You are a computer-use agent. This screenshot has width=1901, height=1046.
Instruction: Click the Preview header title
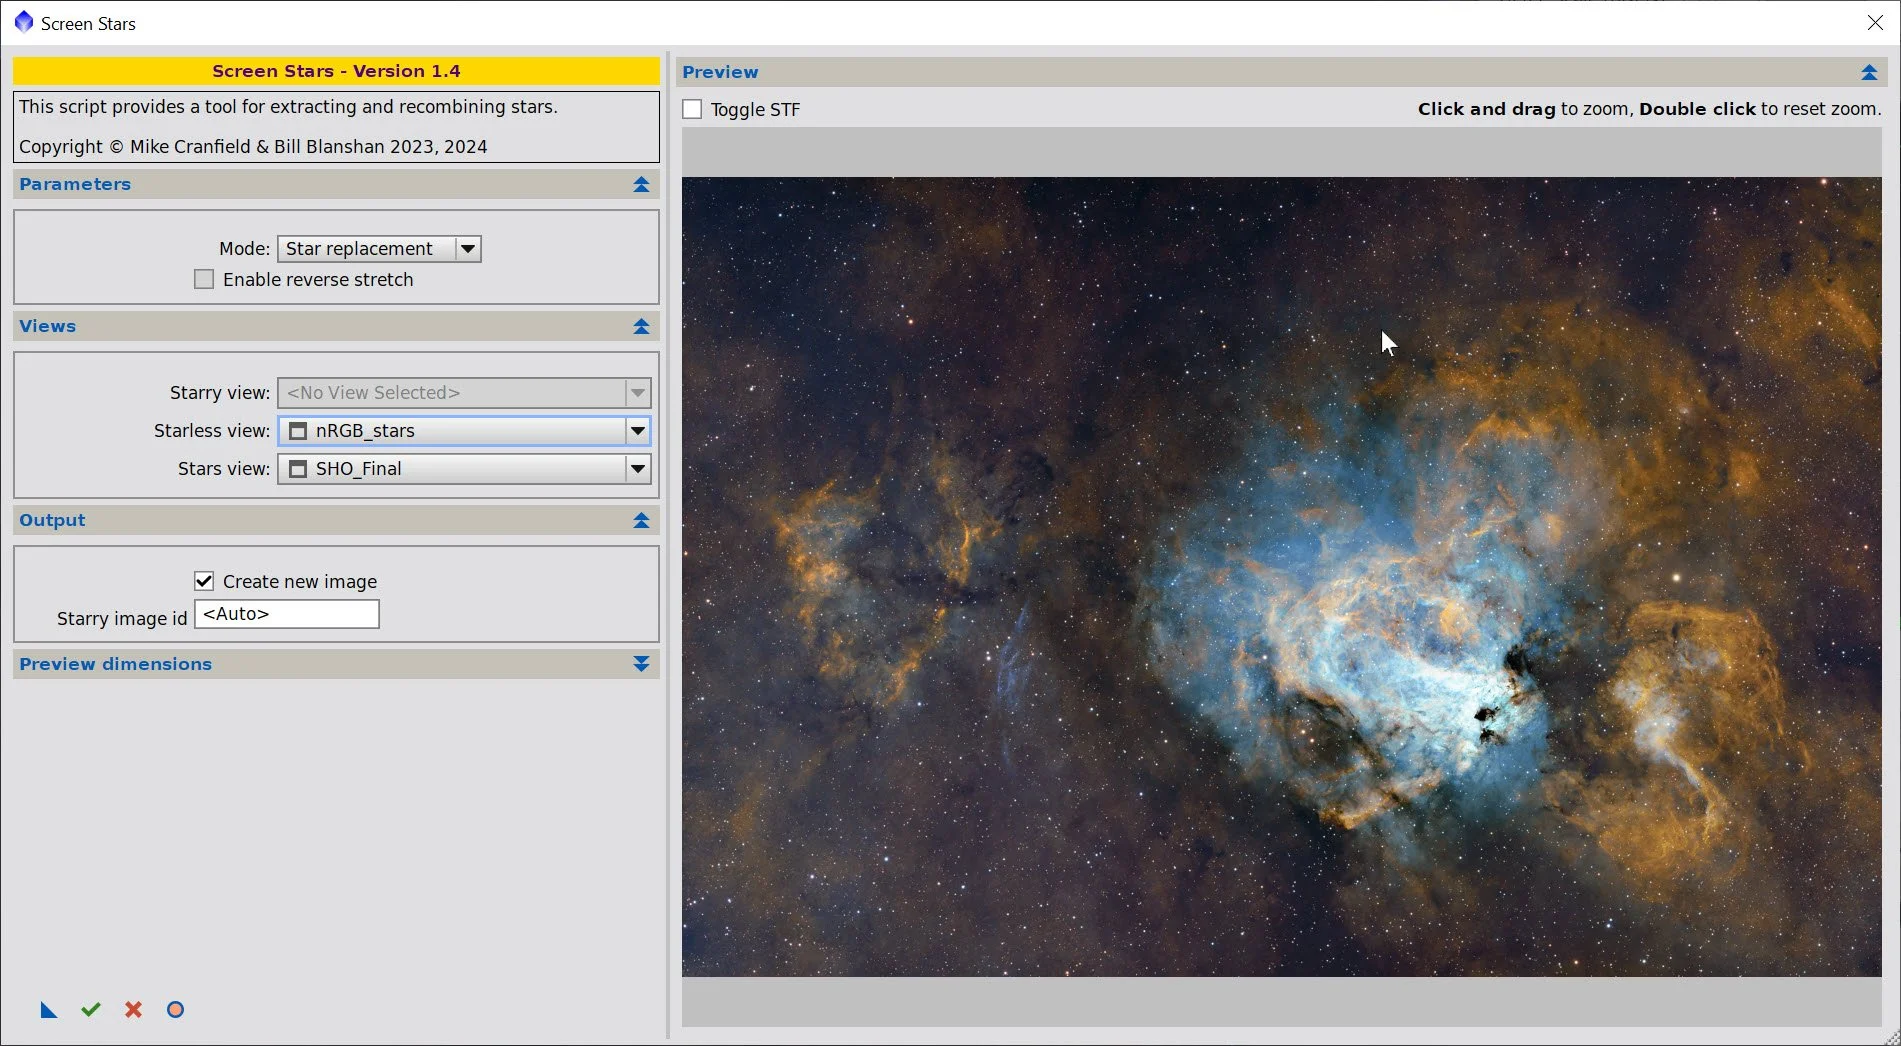(x=720, y=72)
